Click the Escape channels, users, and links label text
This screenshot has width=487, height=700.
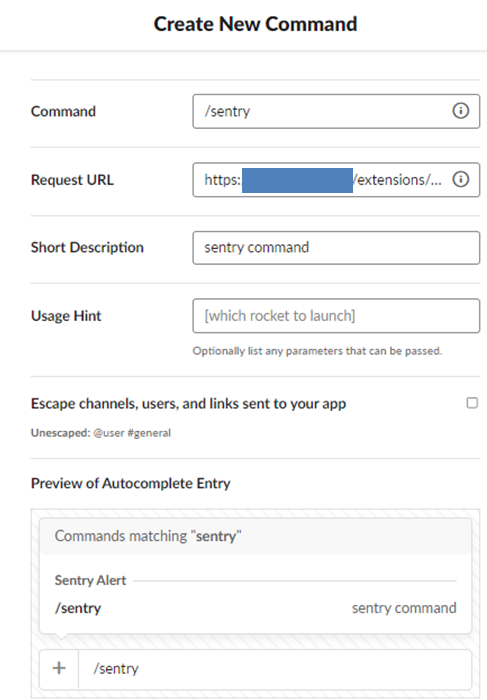[188, 404]
